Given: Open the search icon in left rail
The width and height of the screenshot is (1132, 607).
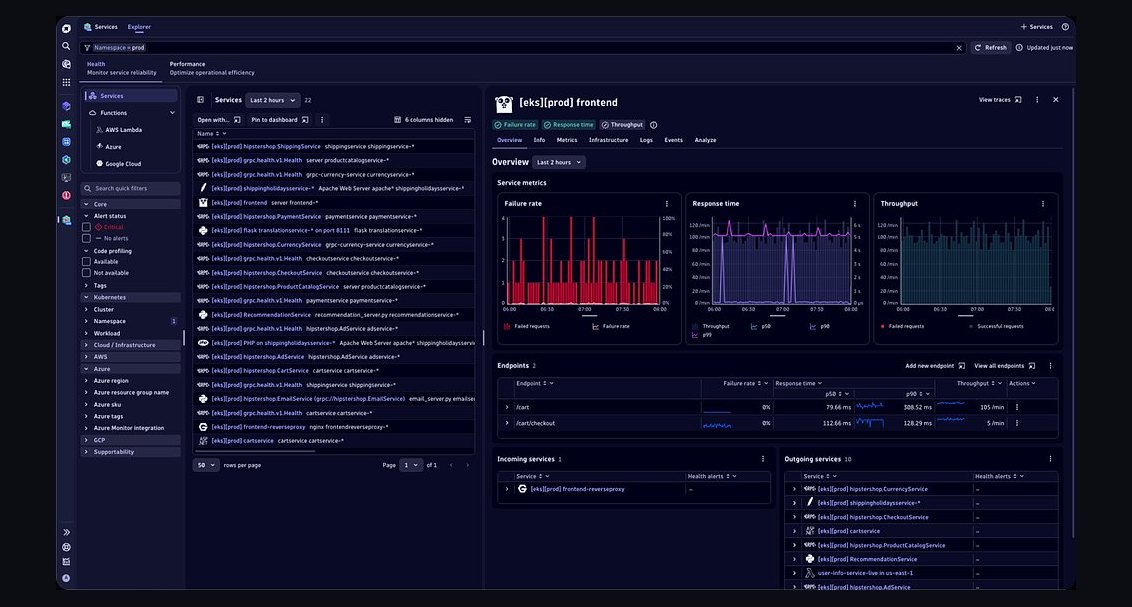Looking at the screenshot, I should coord(66,46).
